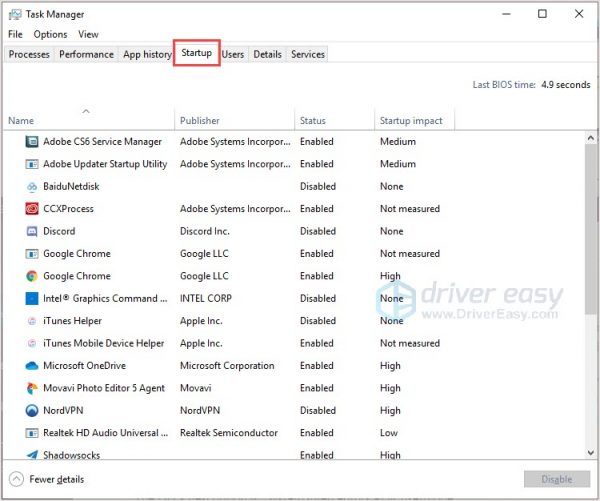Collapse view with Fewer details chevron

(17, 479)
